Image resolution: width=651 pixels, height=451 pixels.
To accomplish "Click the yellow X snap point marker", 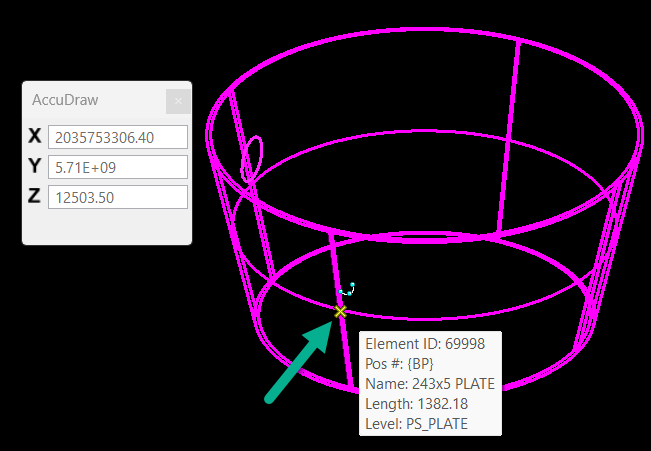I will [340, 311].
